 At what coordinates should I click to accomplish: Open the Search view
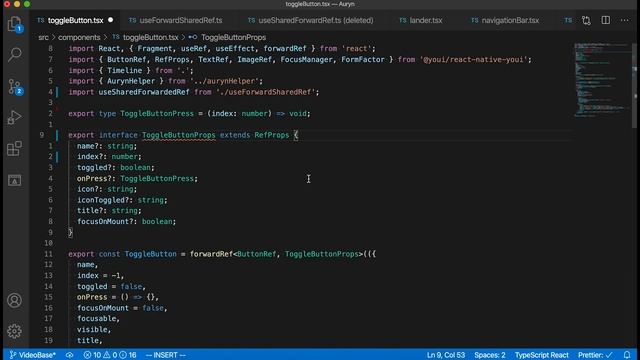tap(15, 54)
